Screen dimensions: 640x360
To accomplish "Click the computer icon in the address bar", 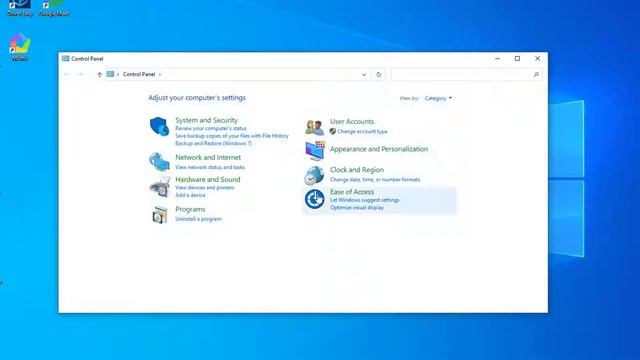I will coord(110,74).
